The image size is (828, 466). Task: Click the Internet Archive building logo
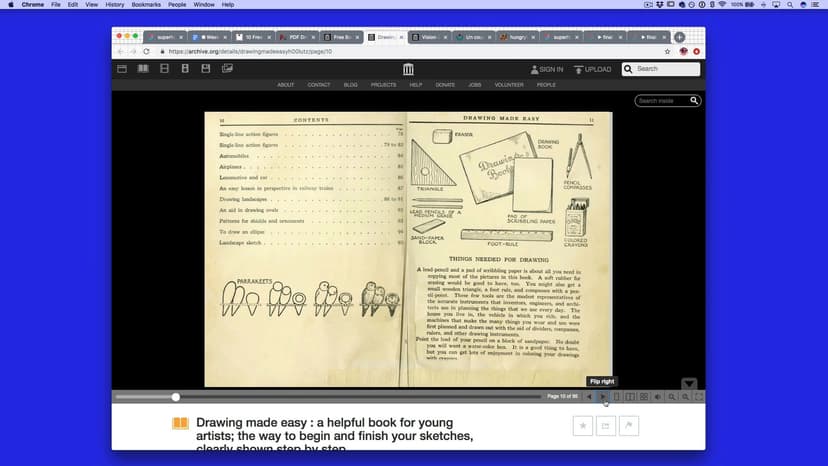408,69
